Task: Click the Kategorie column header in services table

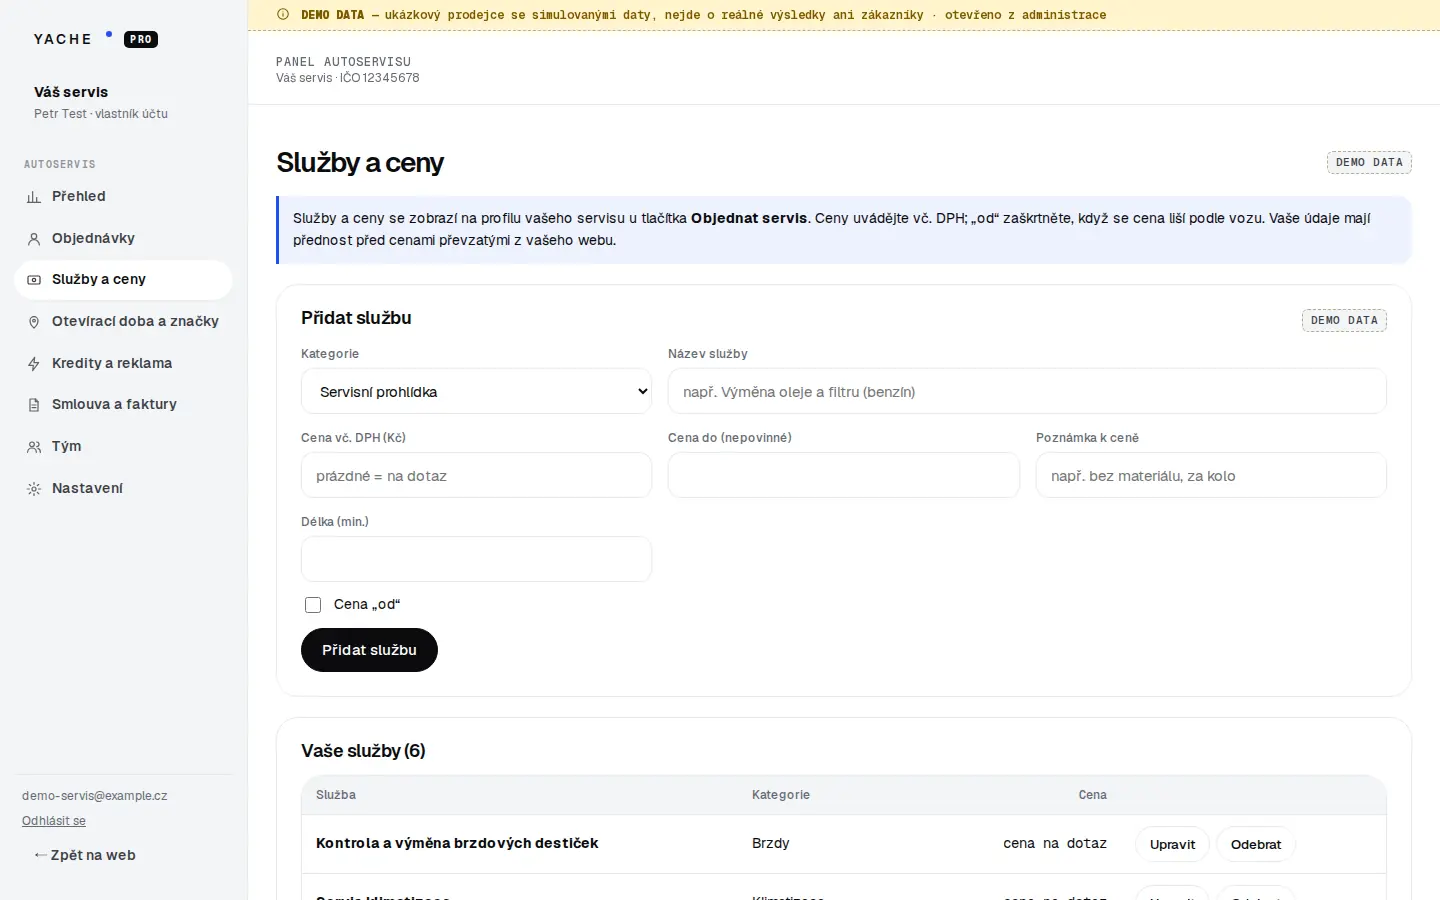Action: (x=781, y=795)
